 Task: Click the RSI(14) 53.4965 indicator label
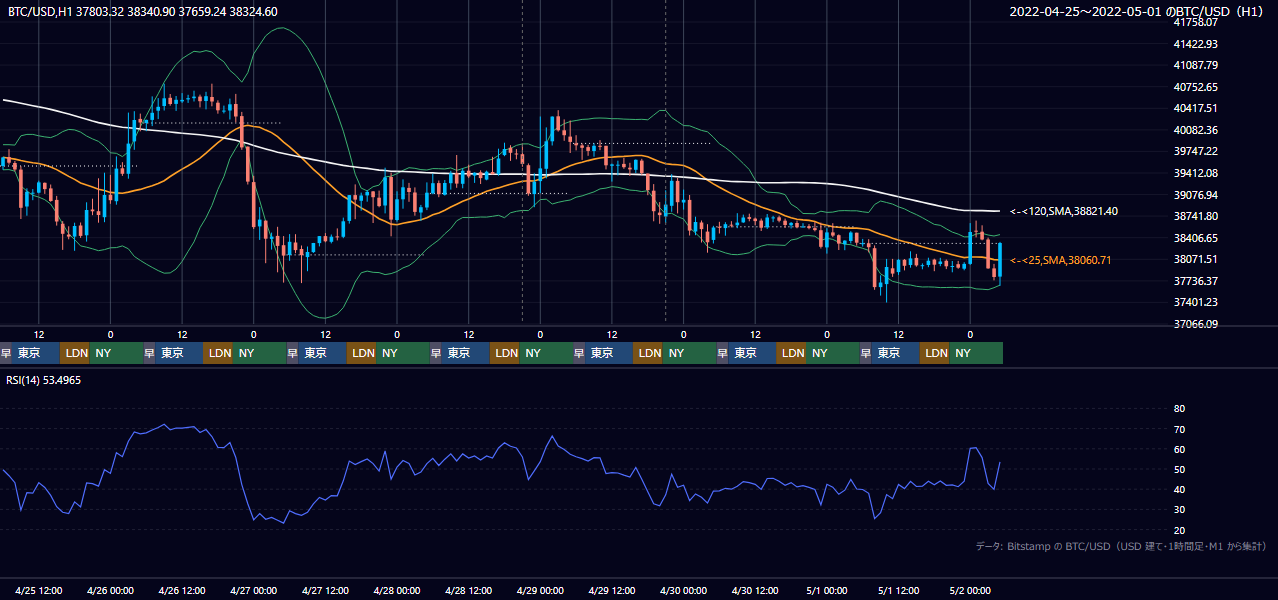pos(45,380)
